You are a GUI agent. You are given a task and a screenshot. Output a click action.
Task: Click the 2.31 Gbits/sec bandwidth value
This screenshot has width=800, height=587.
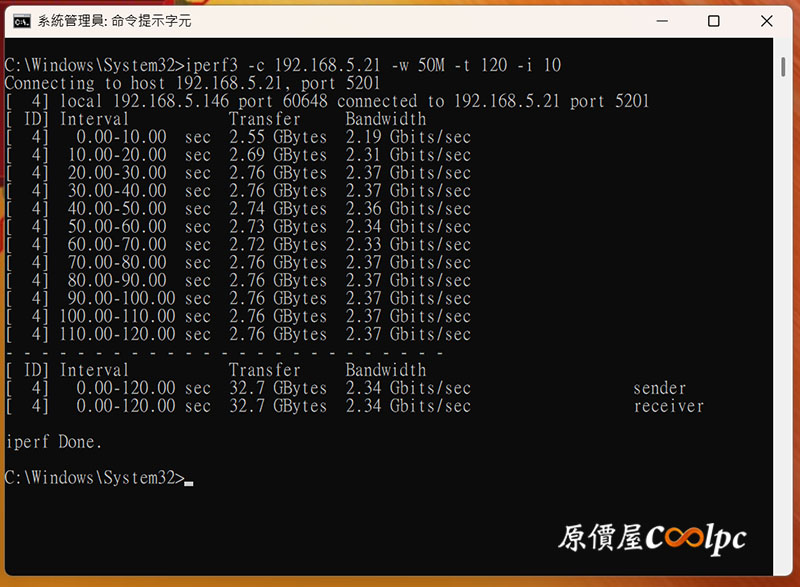[408, 155]
